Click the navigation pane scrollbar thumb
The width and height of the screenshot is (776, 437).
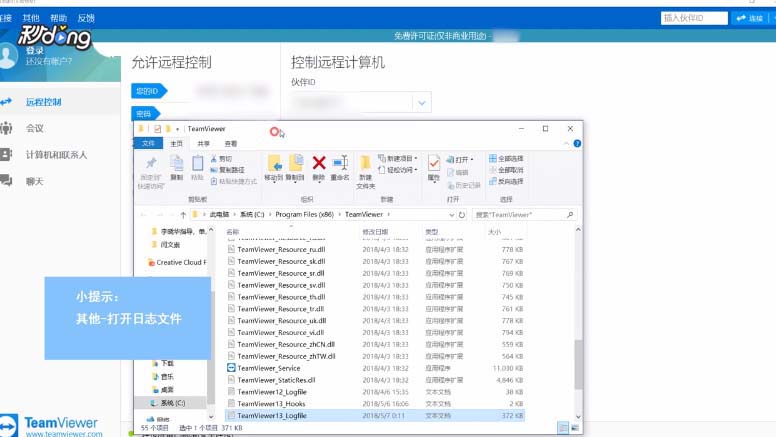point(211,346)
